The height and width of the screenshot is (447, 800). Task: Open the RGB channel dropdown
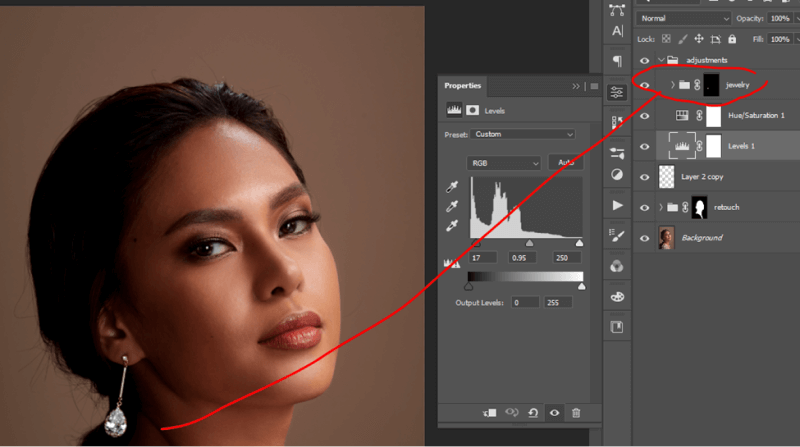click(504, 162)
